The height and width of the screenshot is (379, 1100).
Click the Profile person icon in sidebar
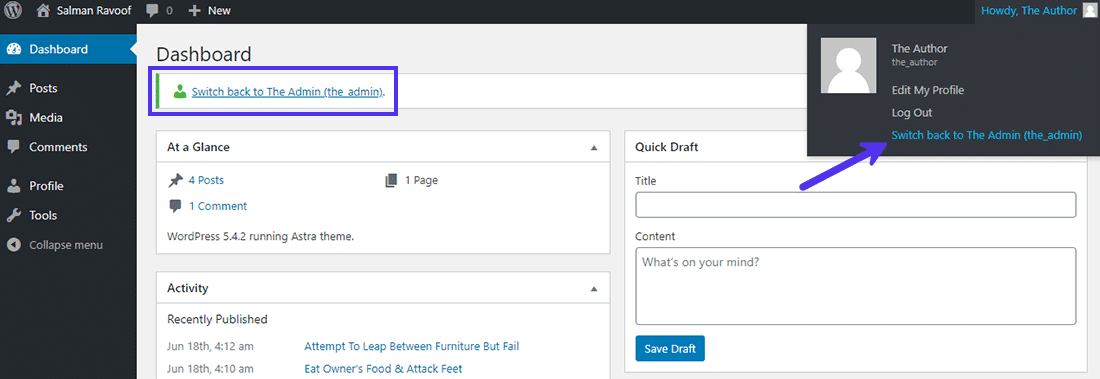point(13,186)
